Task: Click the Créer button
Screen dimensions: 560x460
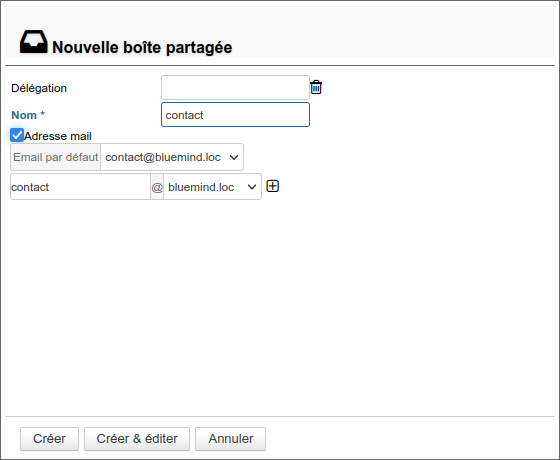Action: (x=49, y=439)
